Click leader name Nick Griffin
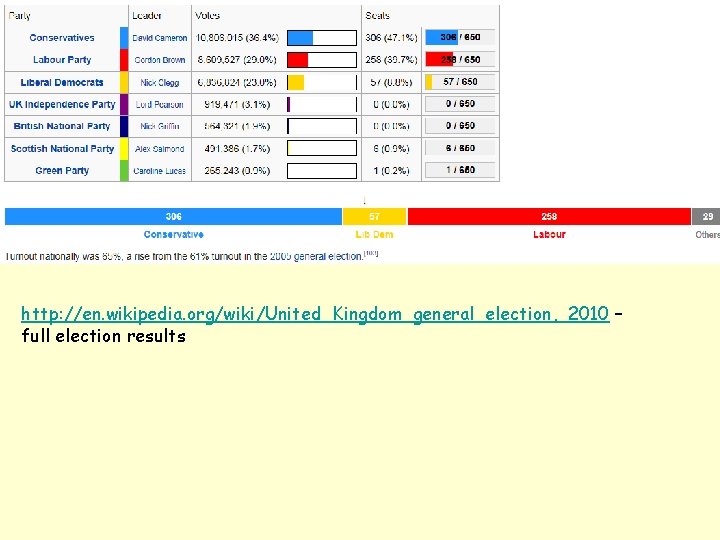The width and height of the screenshot is (720, 540). 160,126
